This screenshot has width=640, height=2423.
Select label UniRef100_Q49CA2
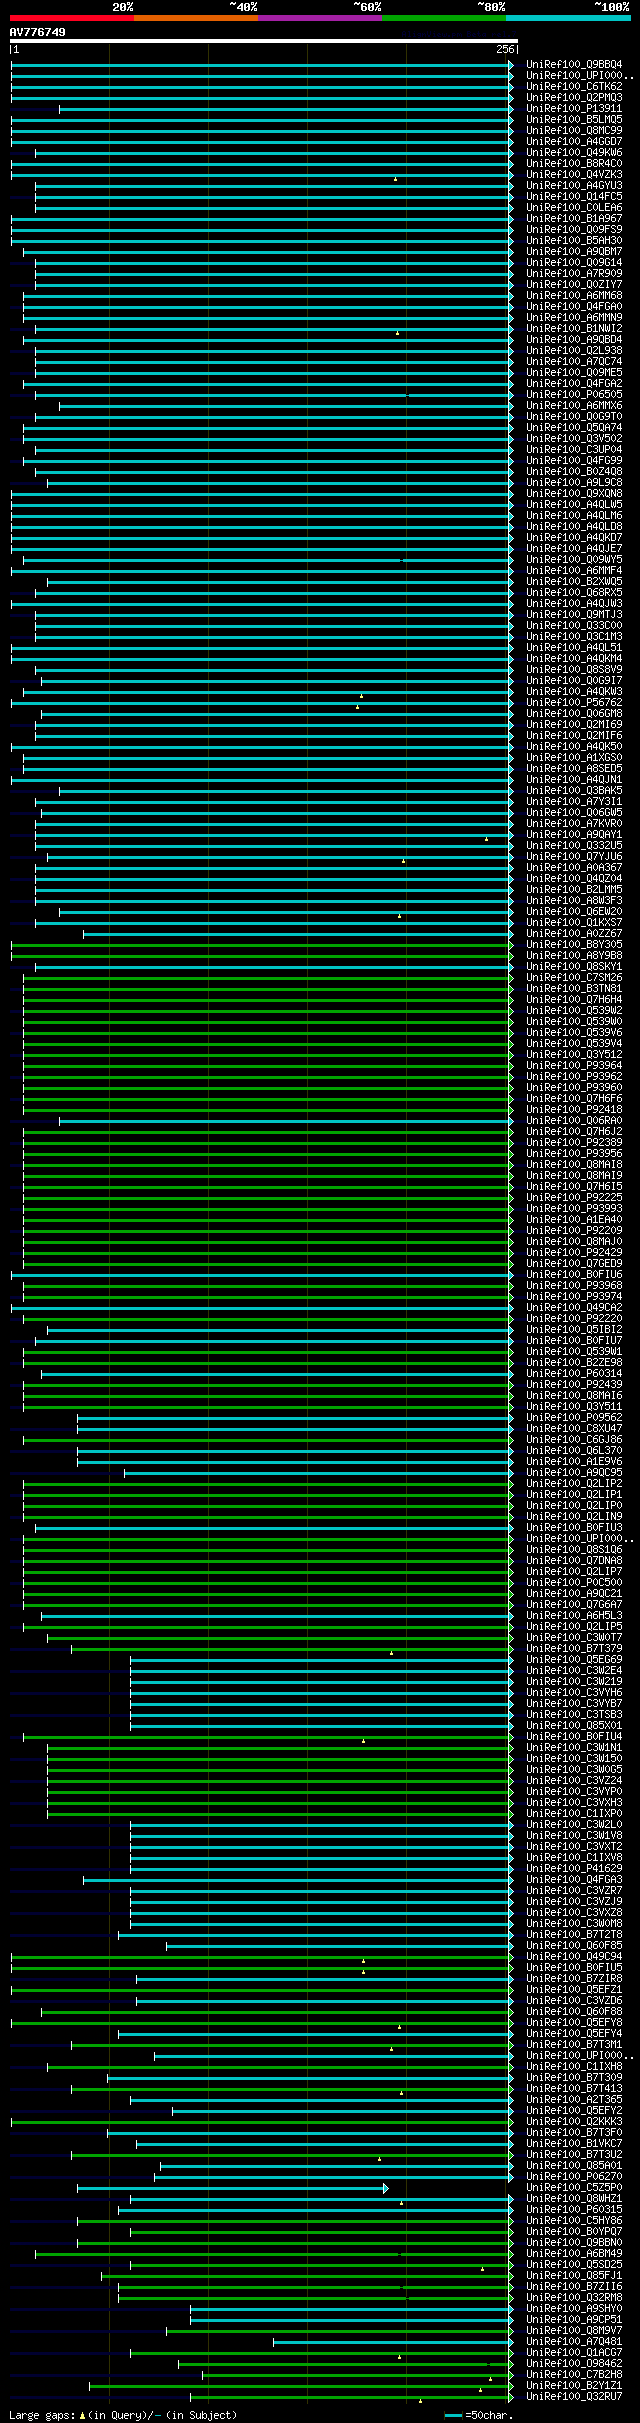coord(574,1308)
